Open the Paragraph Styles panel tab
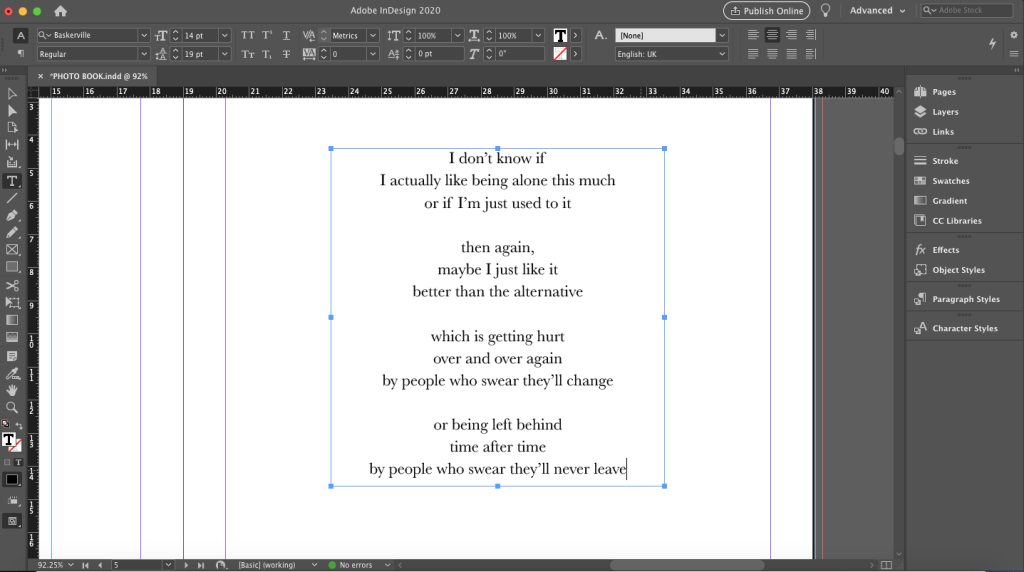1024x572 pixels. pos(965,299)
